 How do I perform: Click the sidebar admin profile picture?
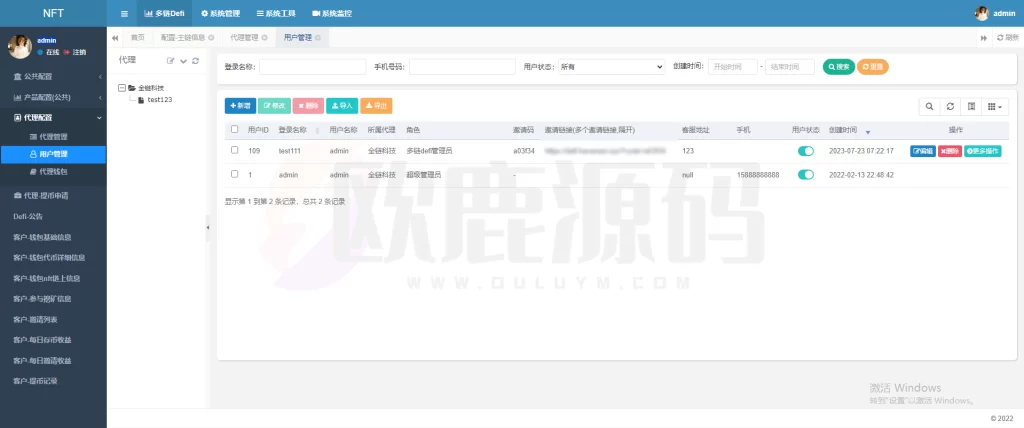pos(20,46)
